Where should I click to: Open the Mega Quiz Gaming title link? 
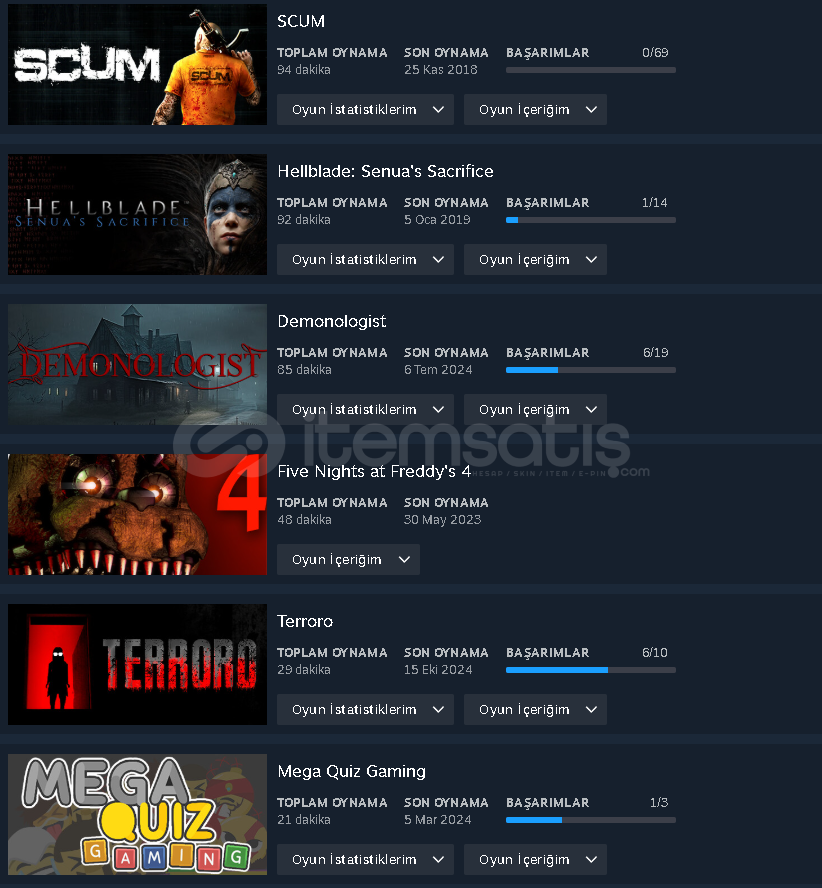coord(351,771)
